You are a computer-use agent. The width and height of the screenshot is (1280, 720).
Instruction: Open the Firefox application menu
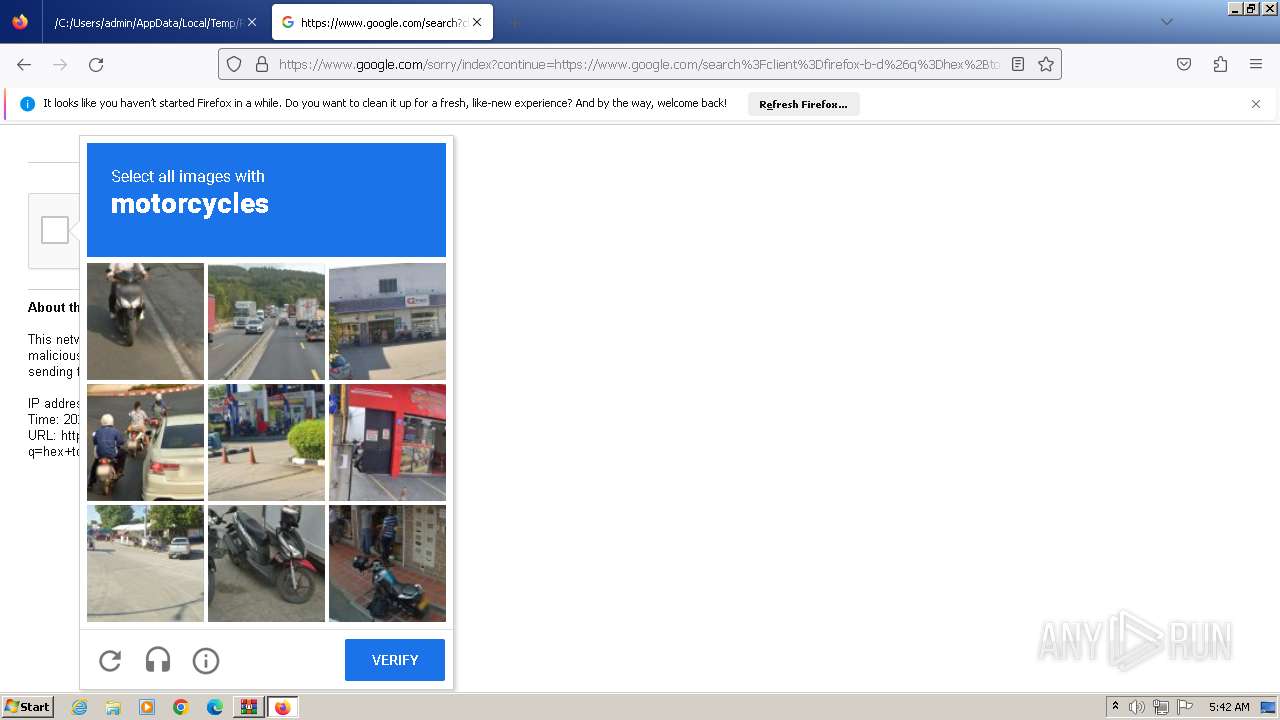(x=1256, y=64)
